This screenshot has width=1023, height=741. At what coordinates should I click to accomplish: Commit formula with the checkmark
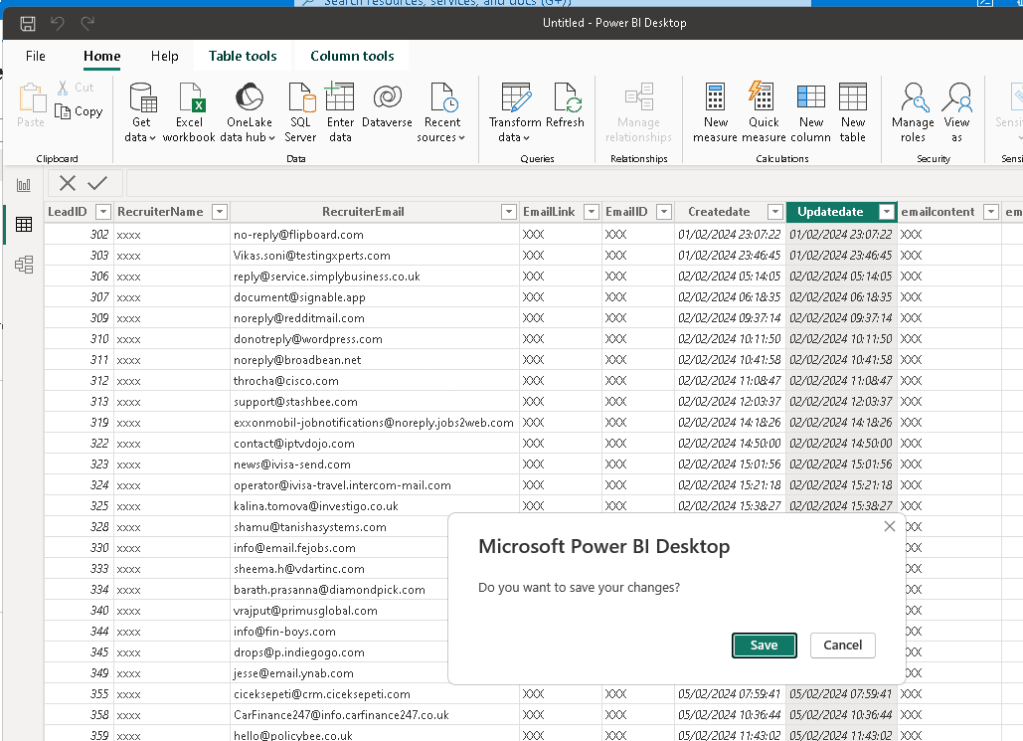coord(97,183)
